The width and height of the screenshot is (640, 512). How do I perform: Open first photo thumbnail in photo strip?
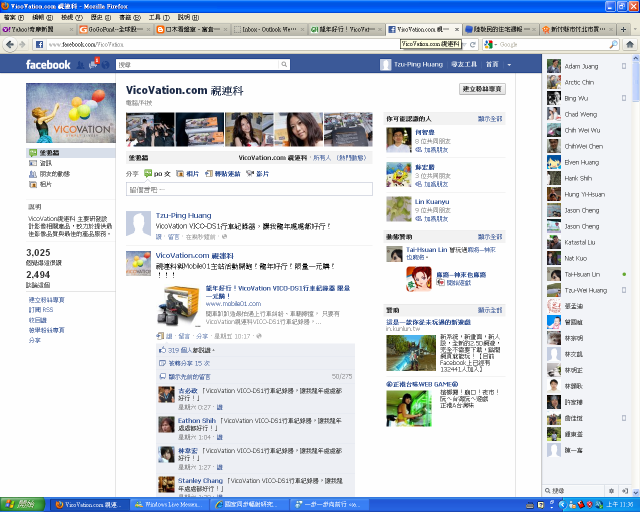150,129
